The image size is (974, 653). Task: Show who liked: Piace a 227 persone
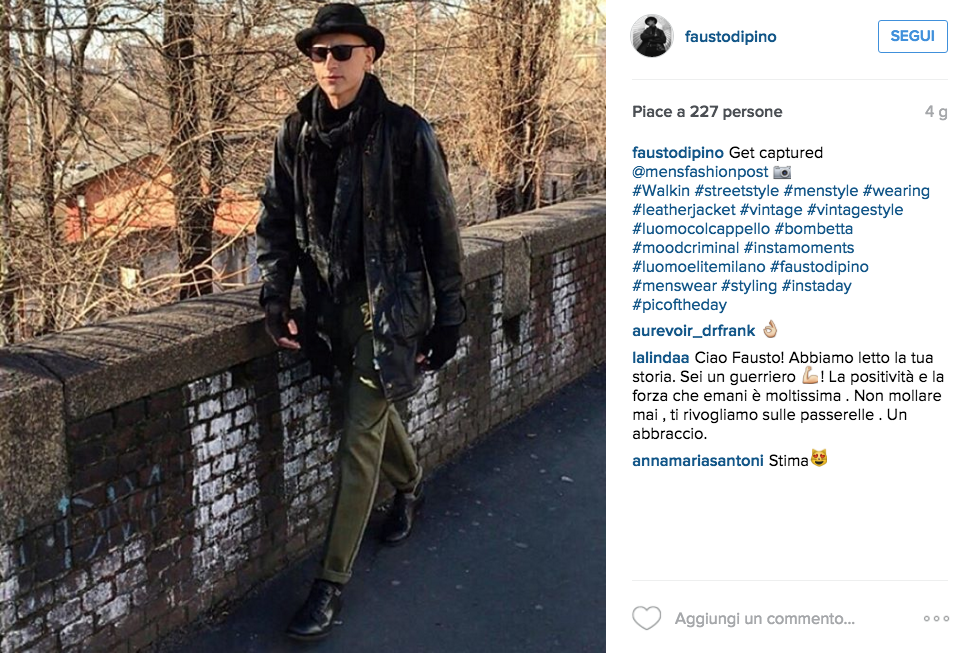coord(707,112)
